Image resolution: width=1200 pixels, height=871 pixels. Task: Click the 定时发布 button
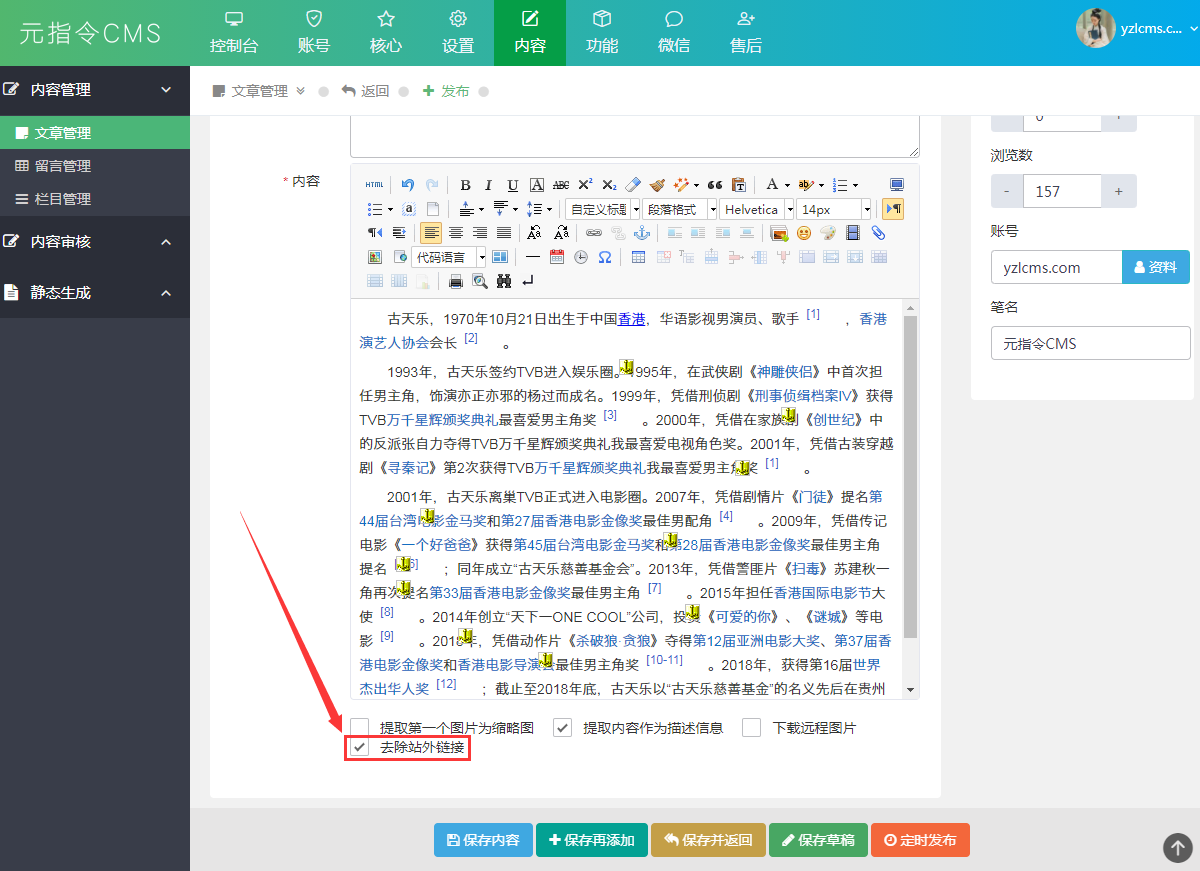[920, 840]
